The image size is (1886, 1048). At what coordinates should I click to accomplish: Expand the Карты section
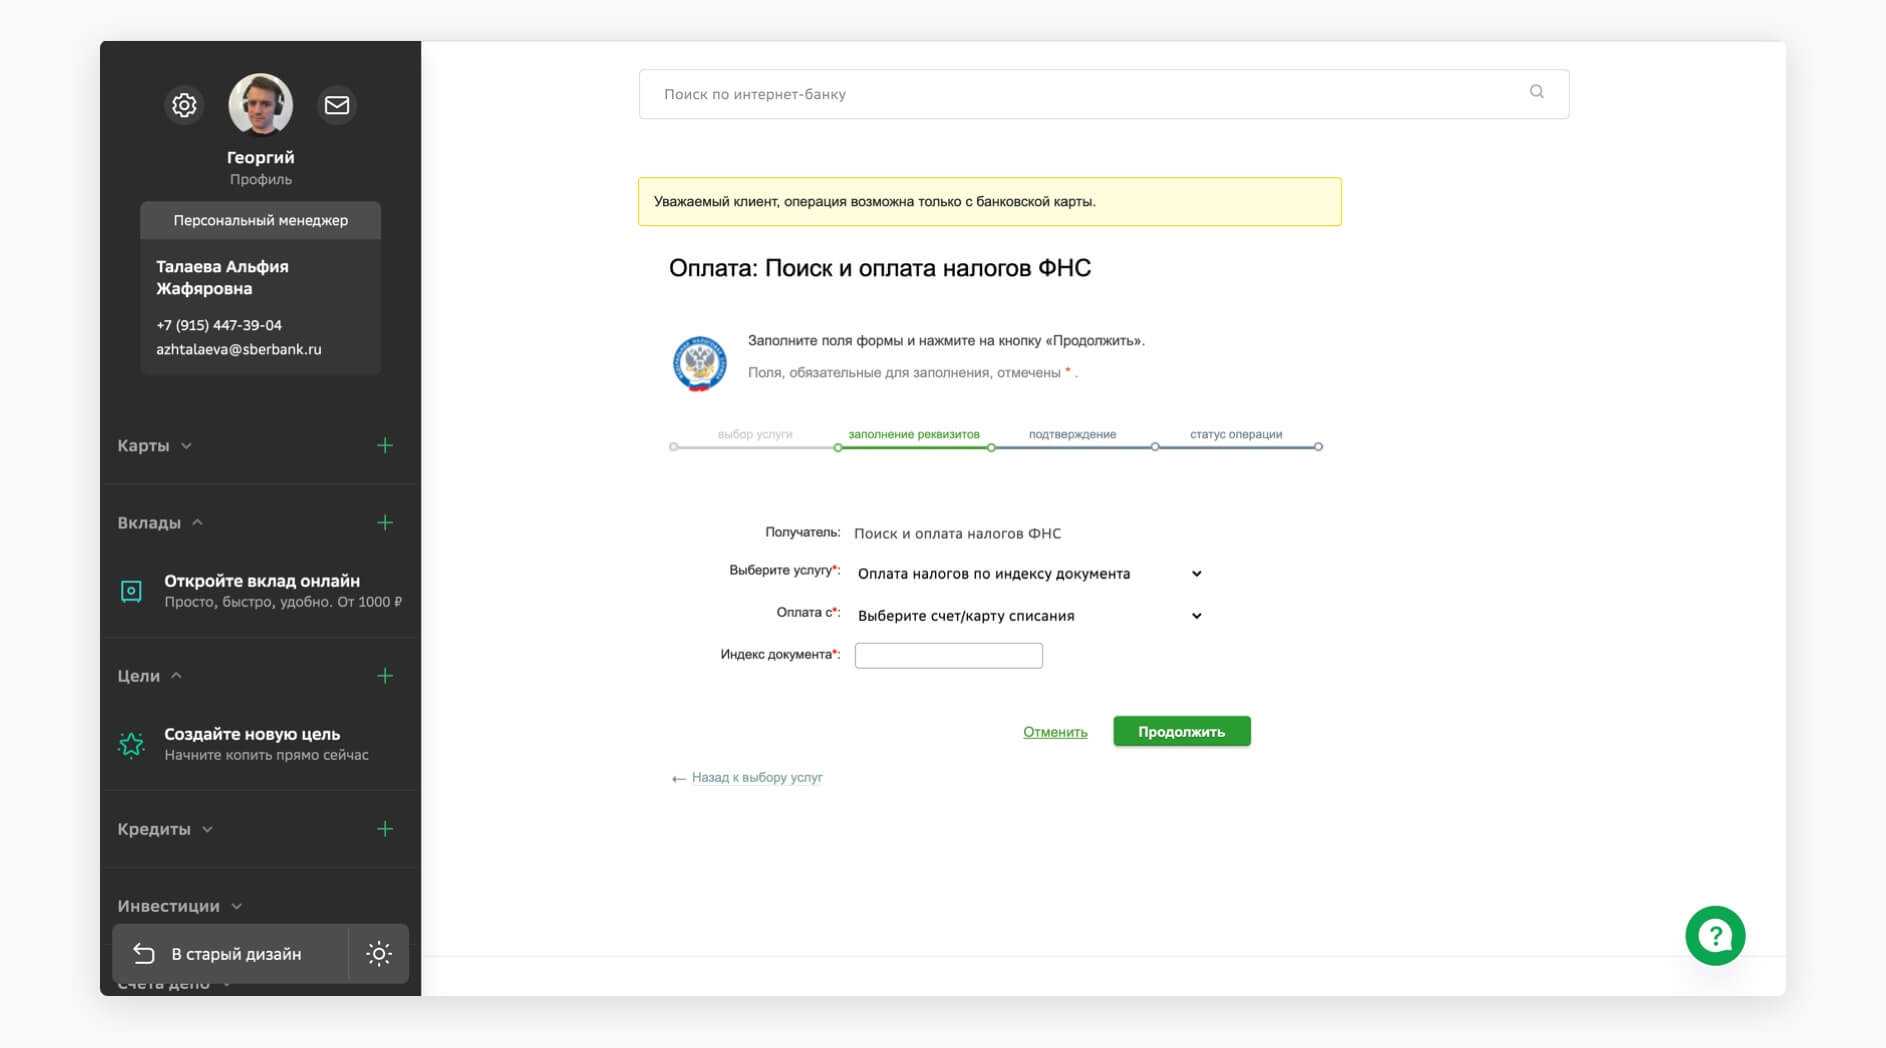tap(154, 446)
